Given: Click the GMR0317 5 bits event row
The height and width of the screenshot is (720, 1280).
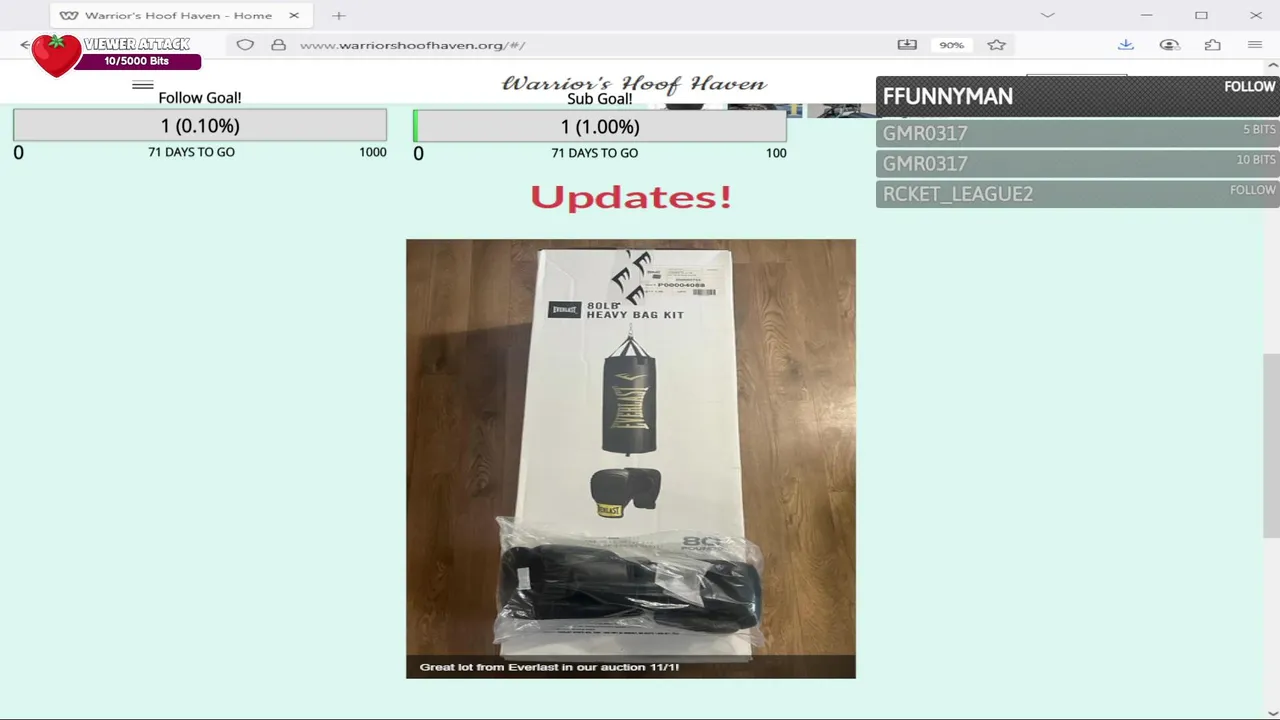Looking at the screenshot, I should [x=1077, y=133].
